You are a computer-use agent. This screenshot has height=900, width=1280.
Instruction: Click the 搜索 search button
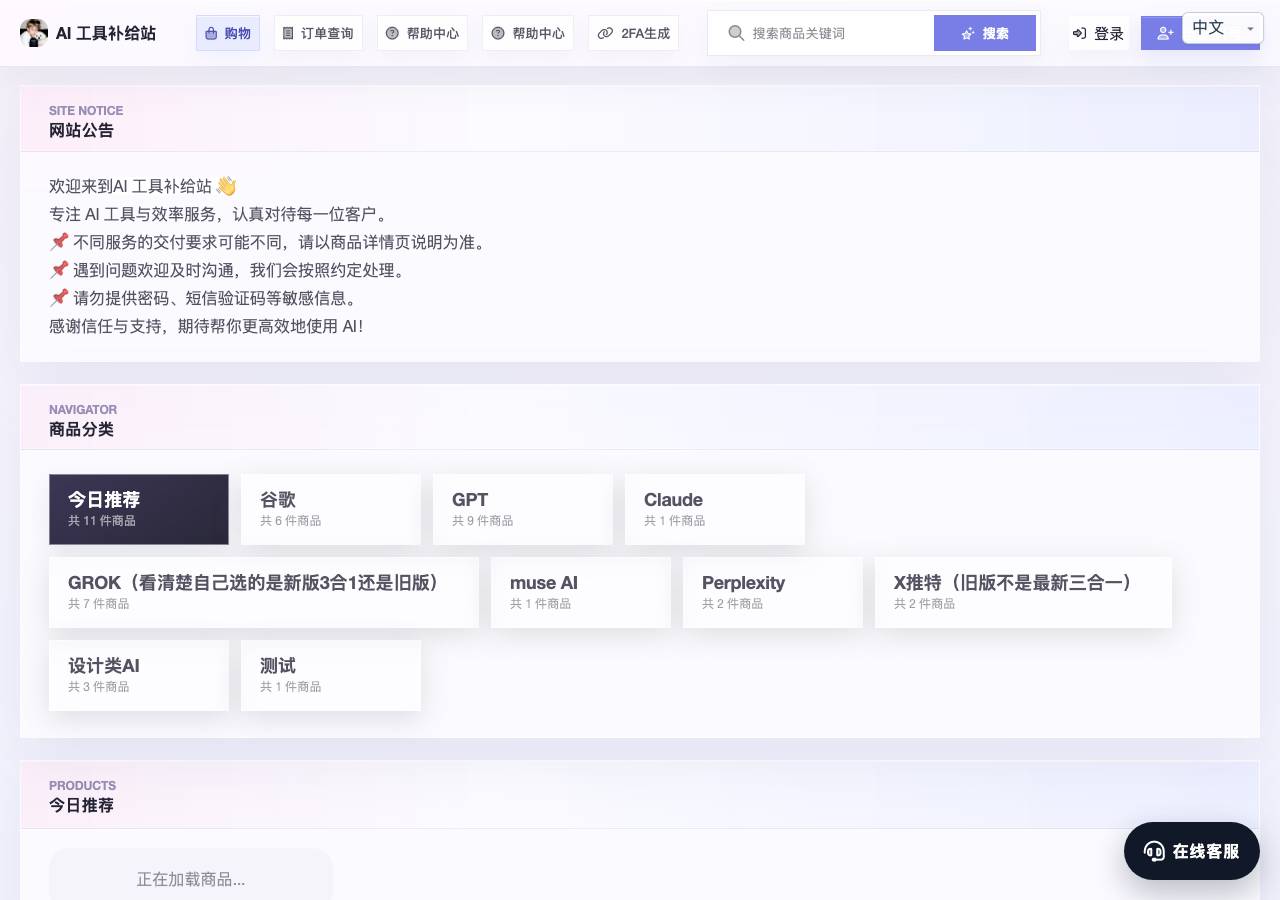coord(985,33)
